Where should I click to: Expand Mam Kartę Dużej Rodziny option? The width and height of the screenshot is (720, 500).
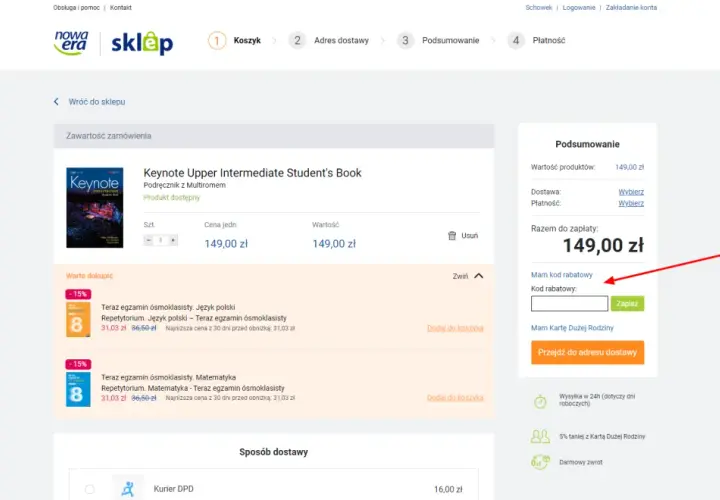pos(572,328)
